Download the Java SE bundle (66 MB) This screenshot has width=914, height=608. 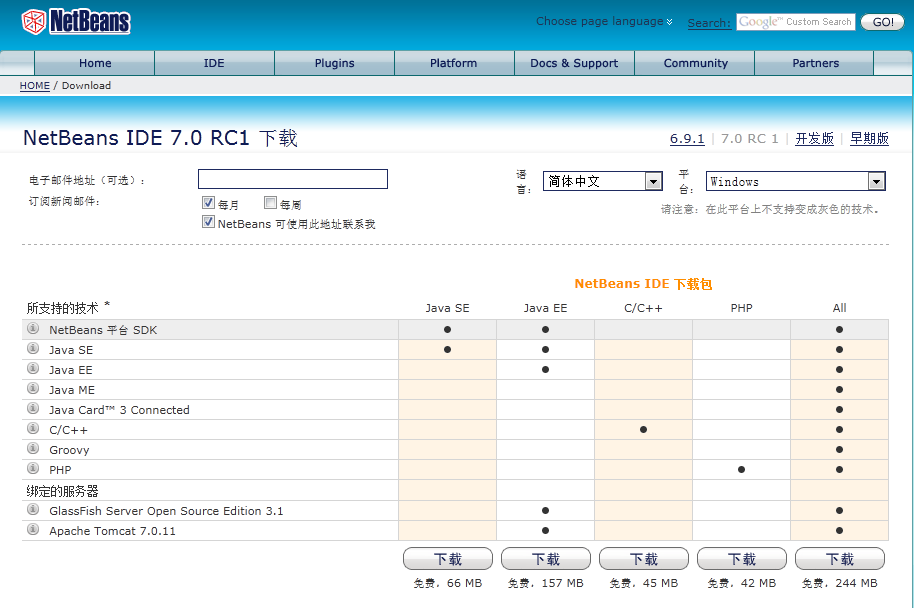coord(448,559)
